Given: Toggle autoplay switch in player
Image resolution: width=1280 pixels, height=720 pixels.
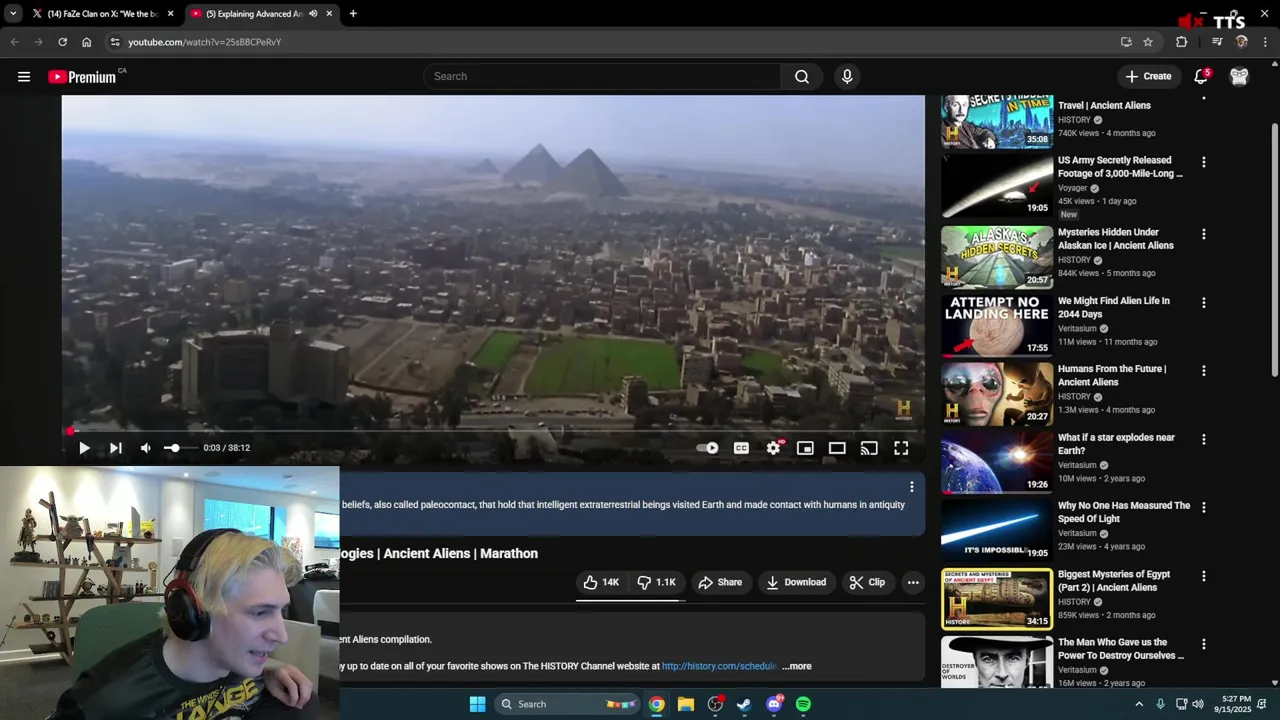Looking at the screenshot, I should click(x=708, y=448).
